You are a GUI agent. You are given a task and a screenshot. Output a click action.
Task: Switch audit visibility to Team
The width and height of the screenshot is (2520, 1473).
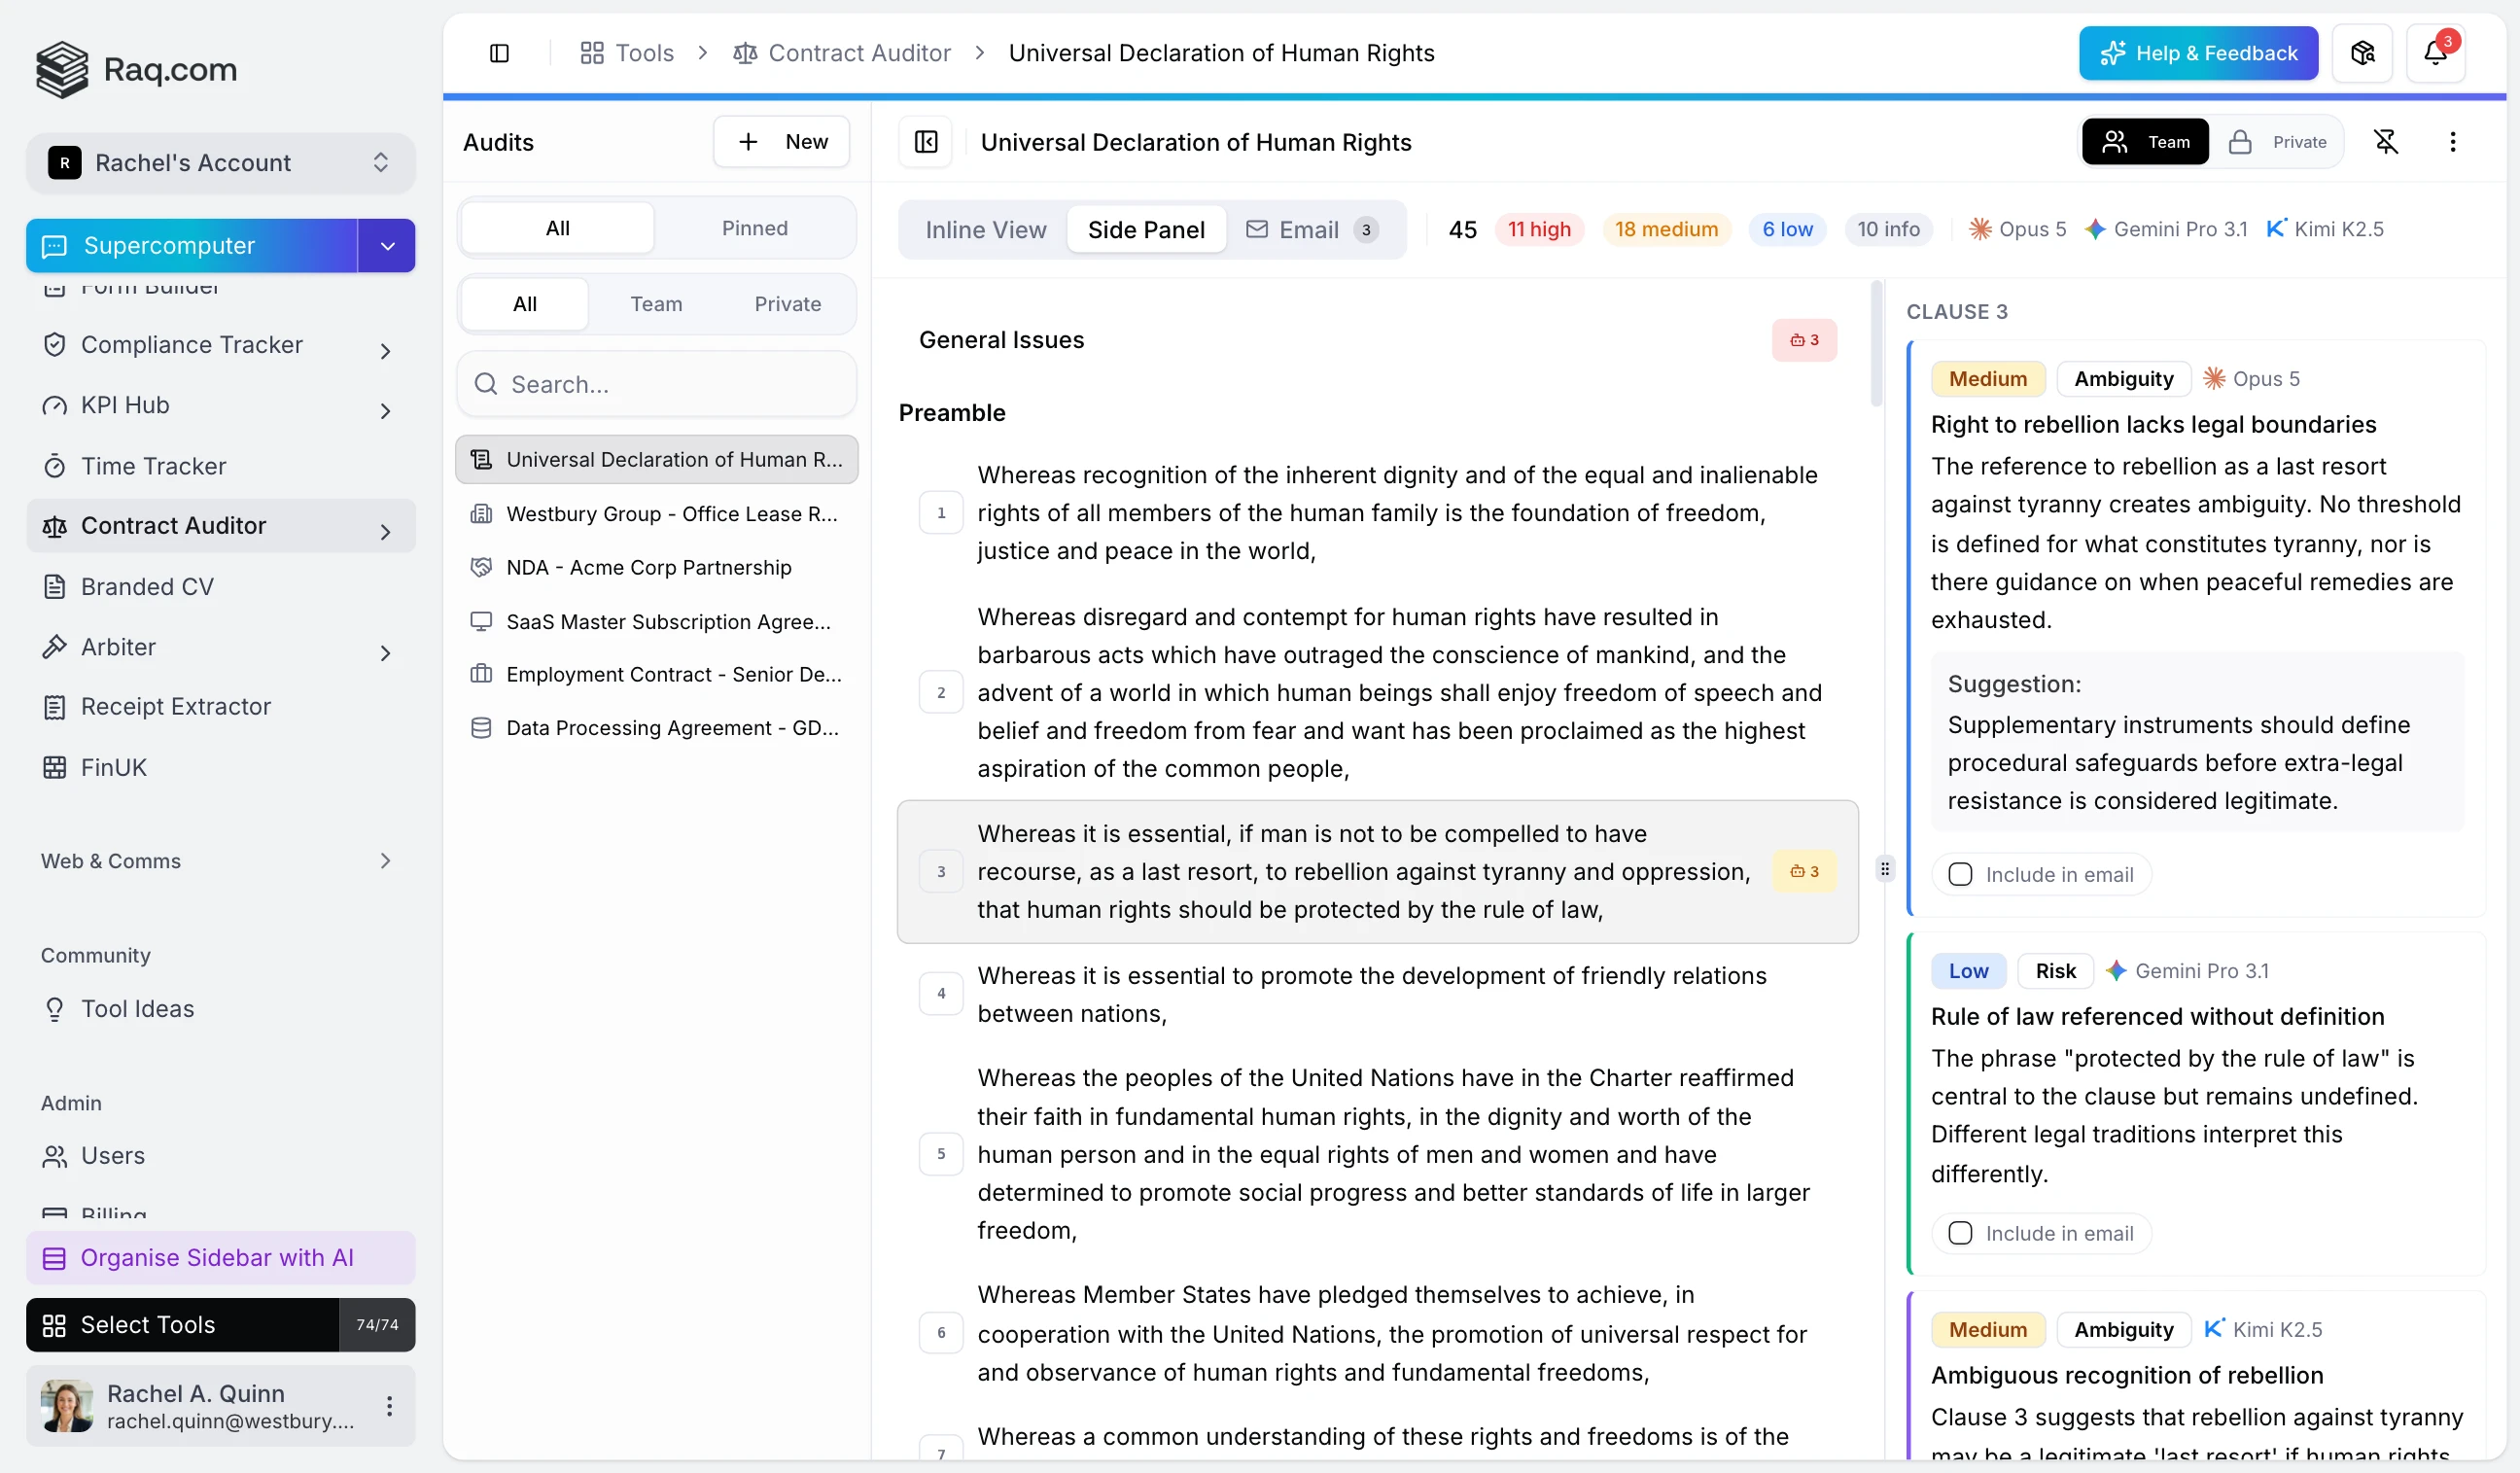point(2146,142)
